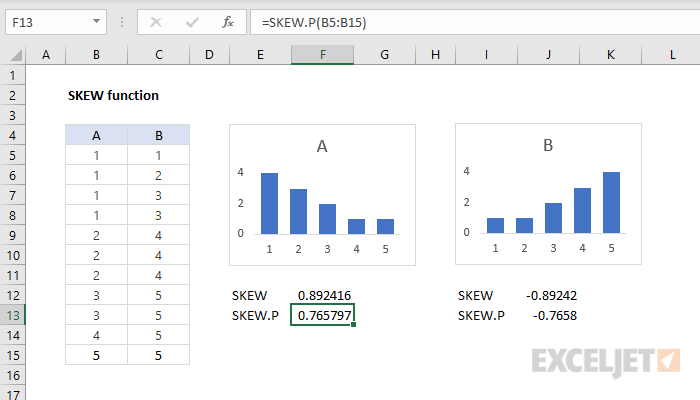Click the SKEW.P label under chart B

(x=481, y=316)
